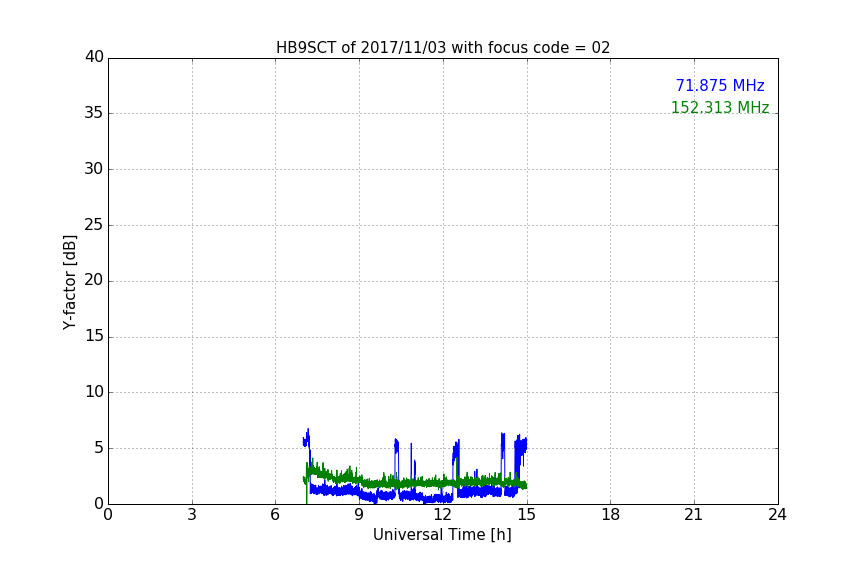Click the x-axis tick label '21'
Screen dimensions: 864x576
(694, 515)
